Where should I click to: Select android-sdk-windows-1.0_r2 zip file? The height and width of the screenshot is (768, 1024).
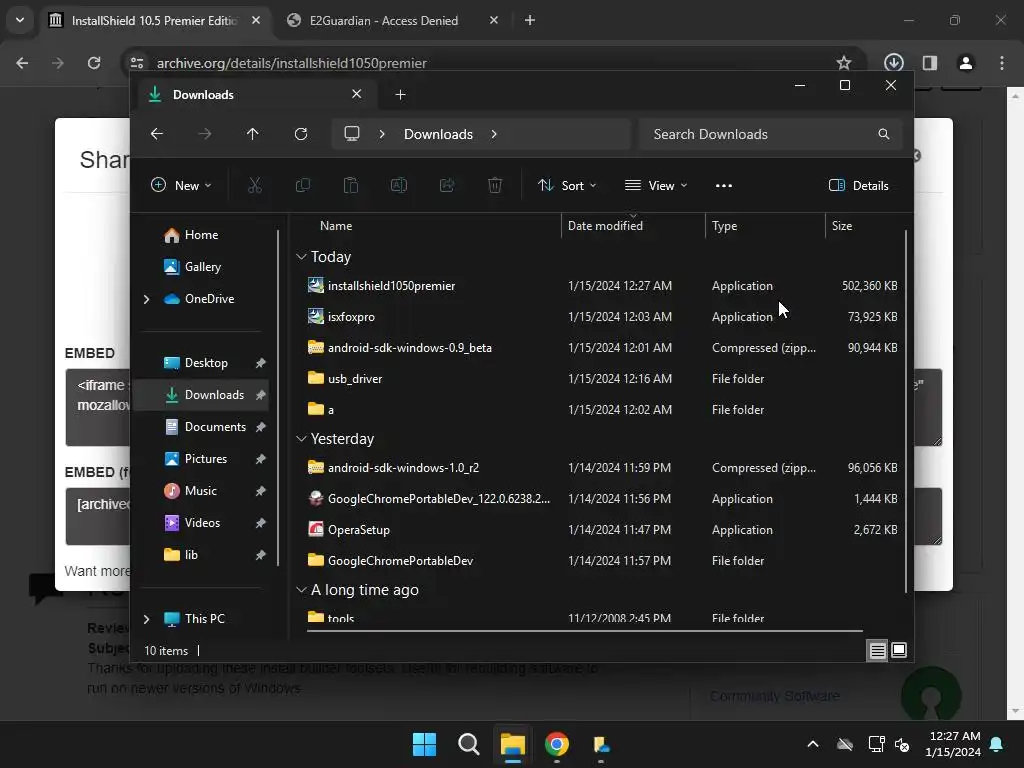tap(601, 468)
